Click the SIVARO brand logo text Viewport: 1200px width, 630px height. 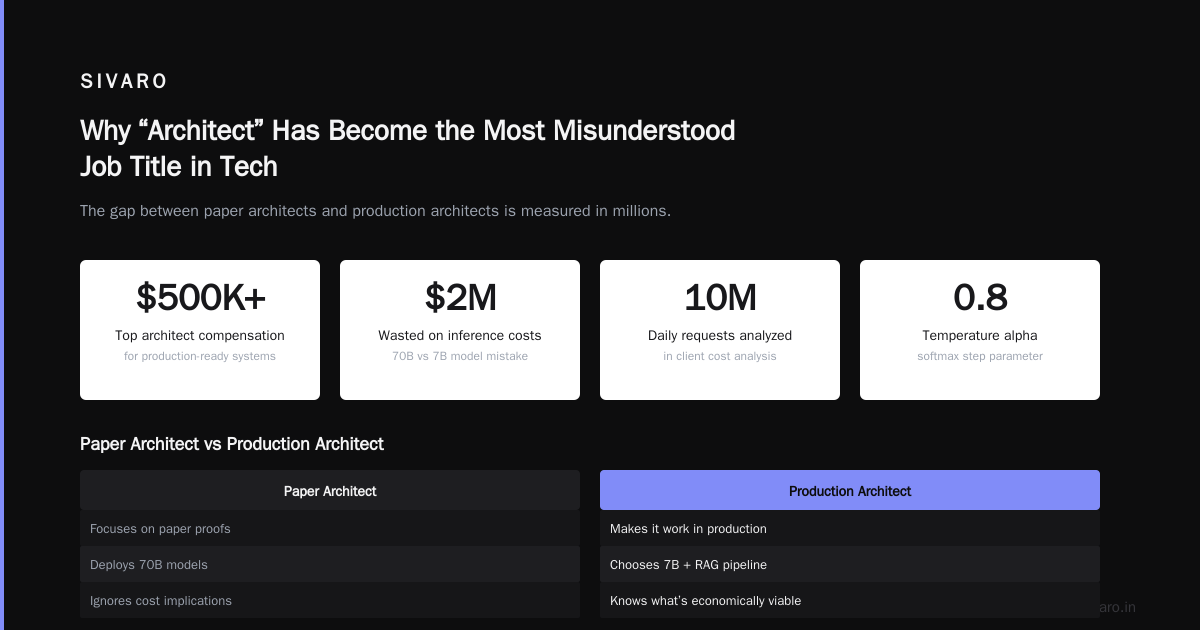(x=124, y=82)
